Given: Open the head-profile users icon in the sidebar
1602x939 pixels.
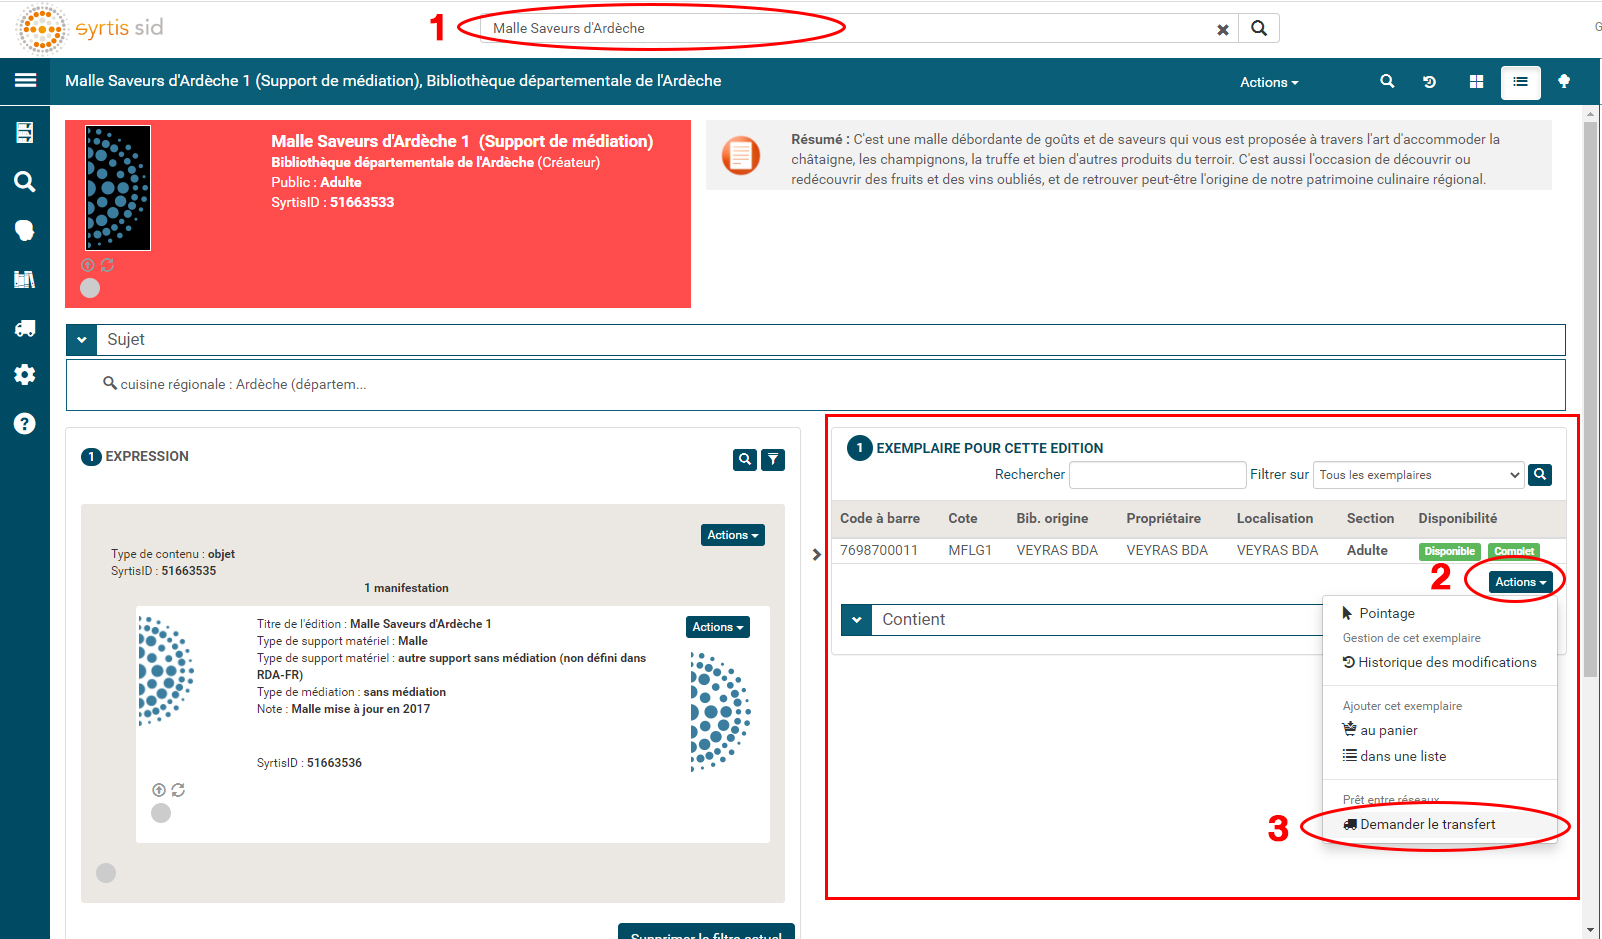Looking at the screenshot, I should (x=25, y=230).
